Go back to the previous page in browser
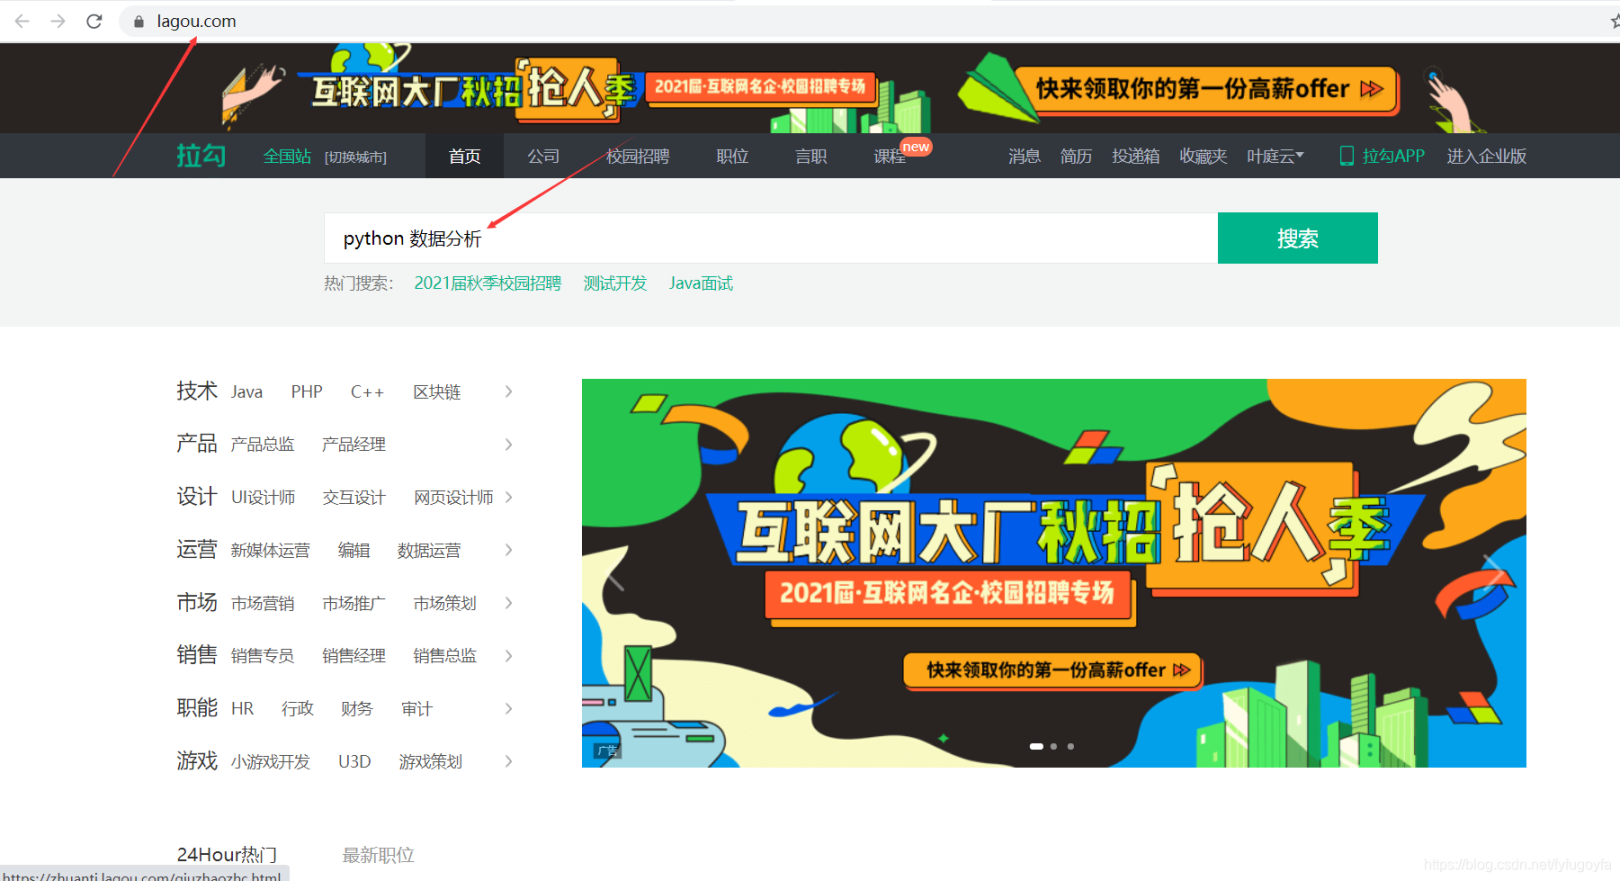The height and width of the screenshot is (881, 1620). 22,21
